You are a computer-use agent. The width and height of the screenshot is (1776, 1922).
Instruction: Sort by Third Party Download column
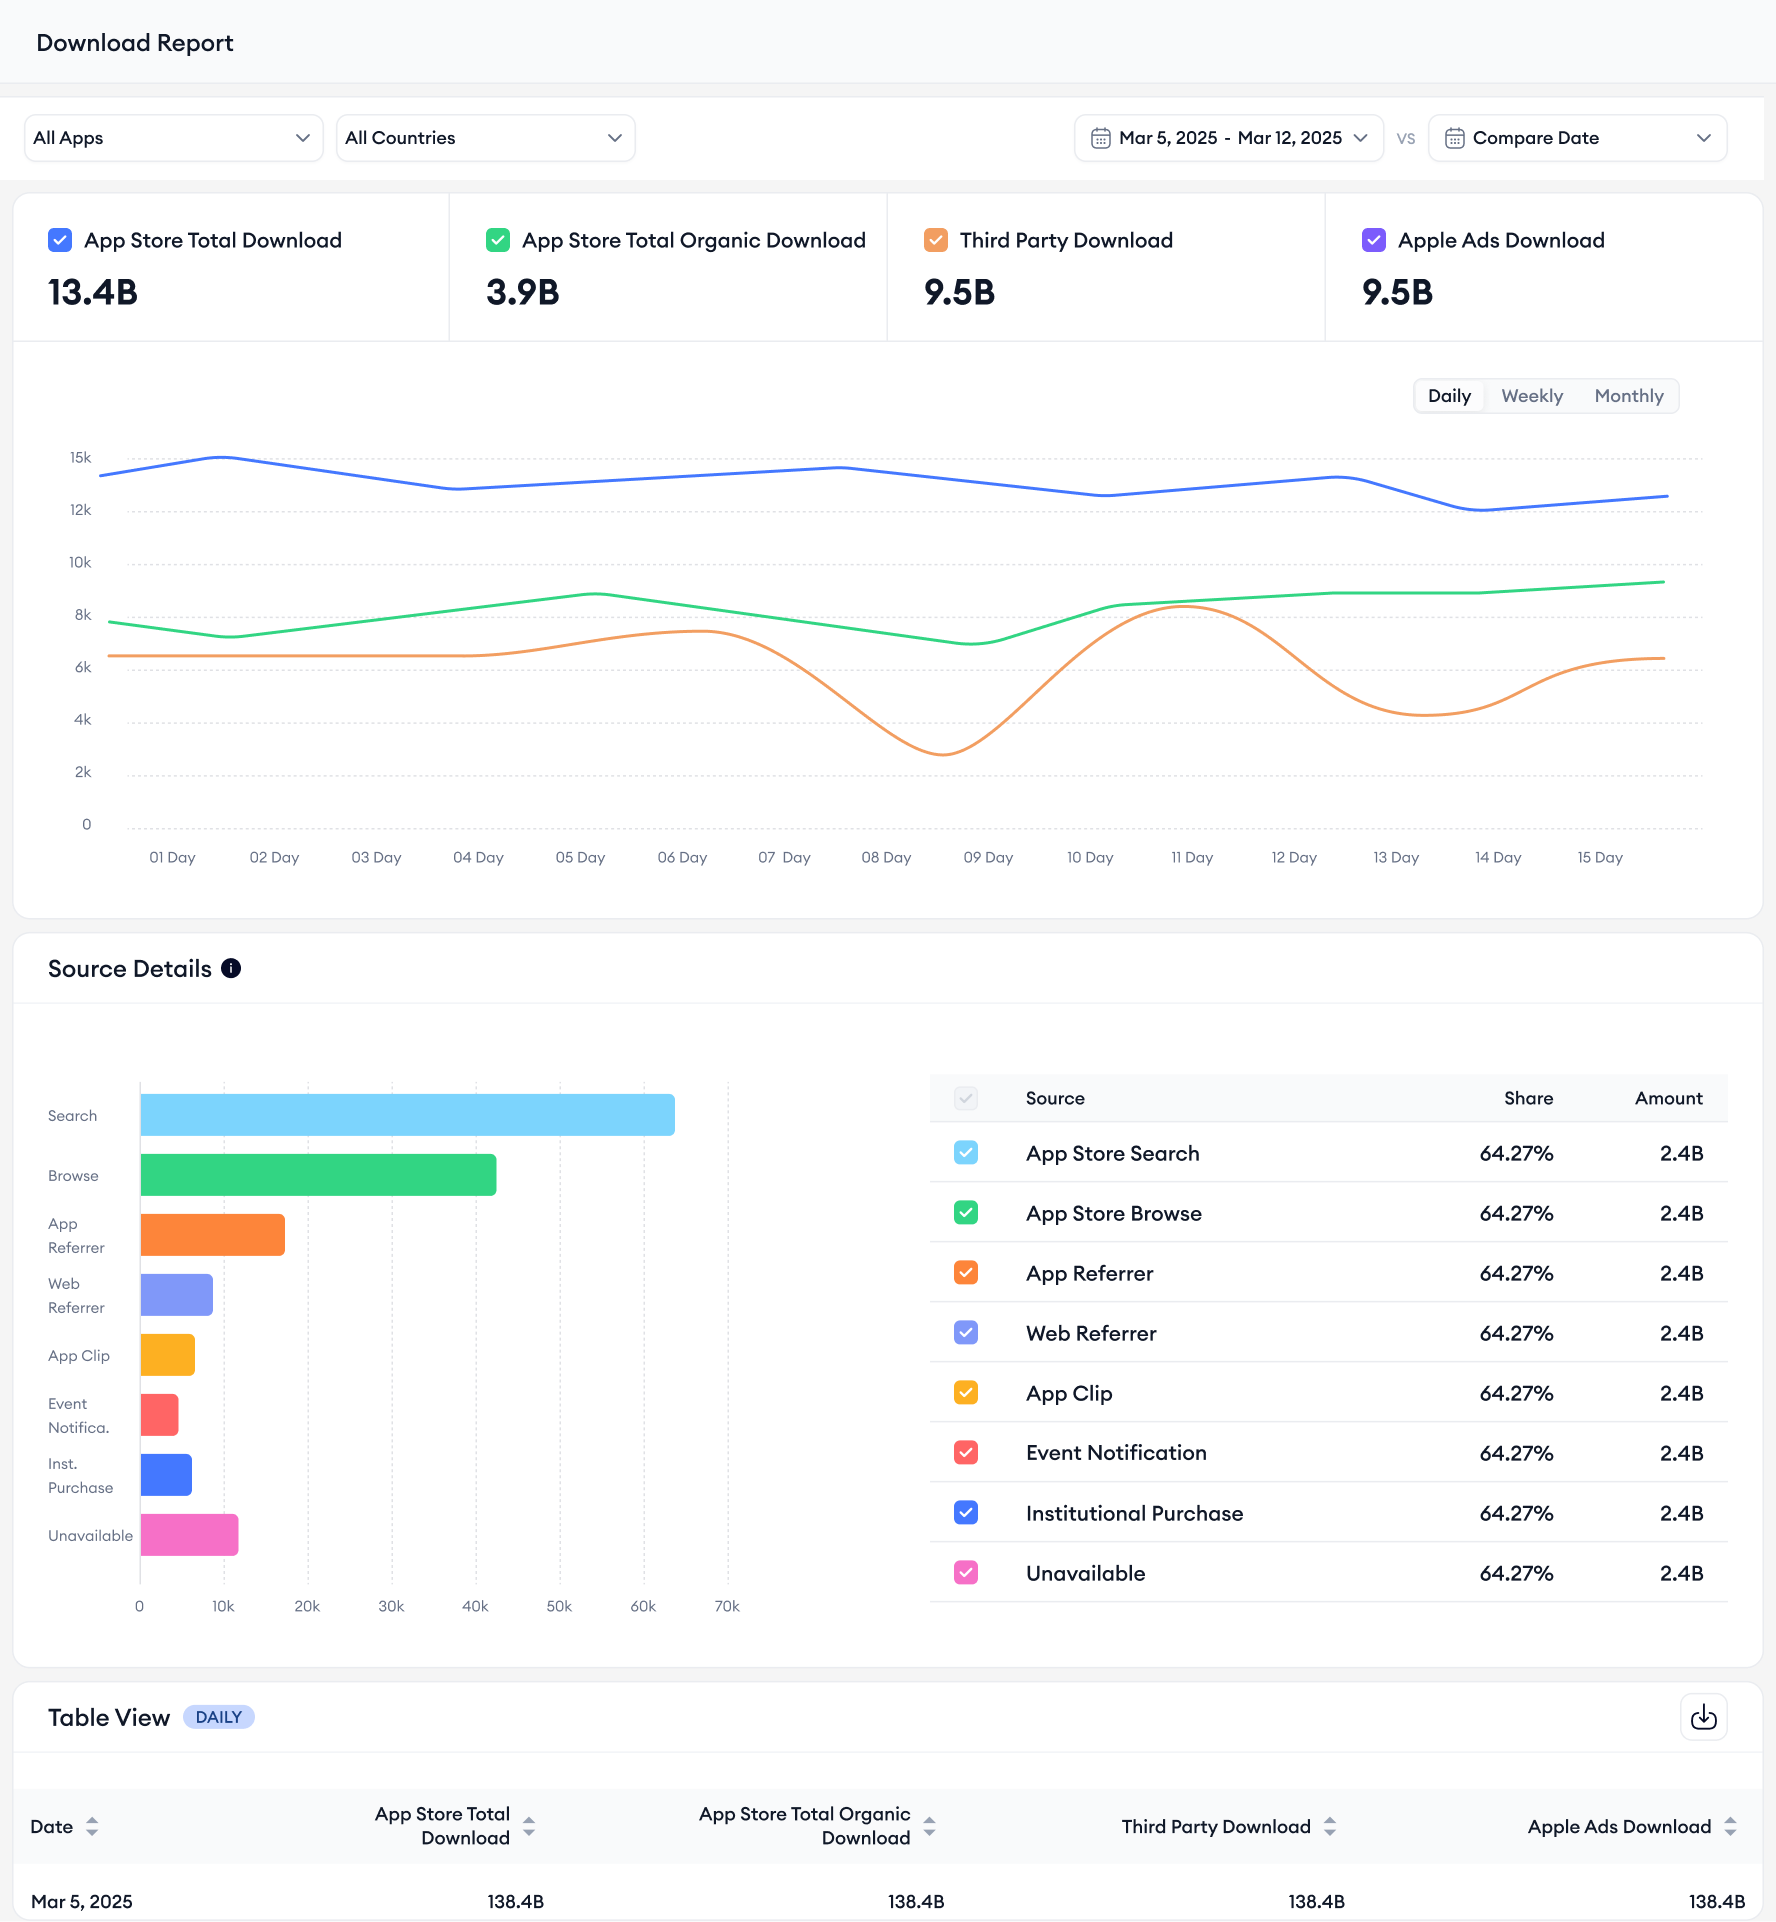pos(1329,1826)
